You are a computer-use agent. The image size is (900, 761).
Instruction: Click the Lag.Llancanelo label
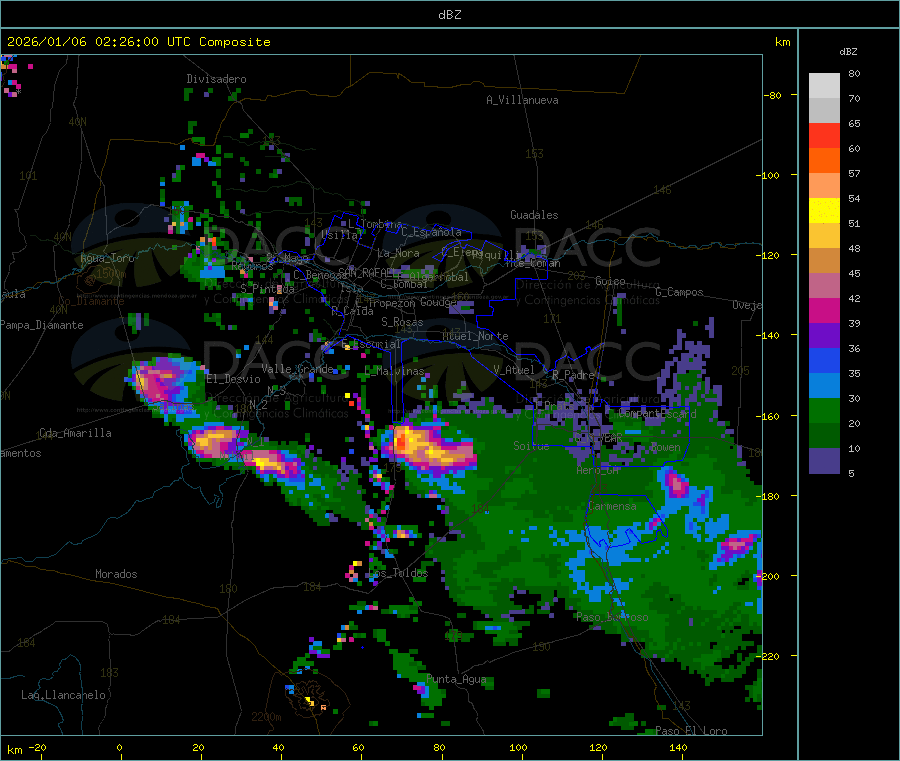63,695
